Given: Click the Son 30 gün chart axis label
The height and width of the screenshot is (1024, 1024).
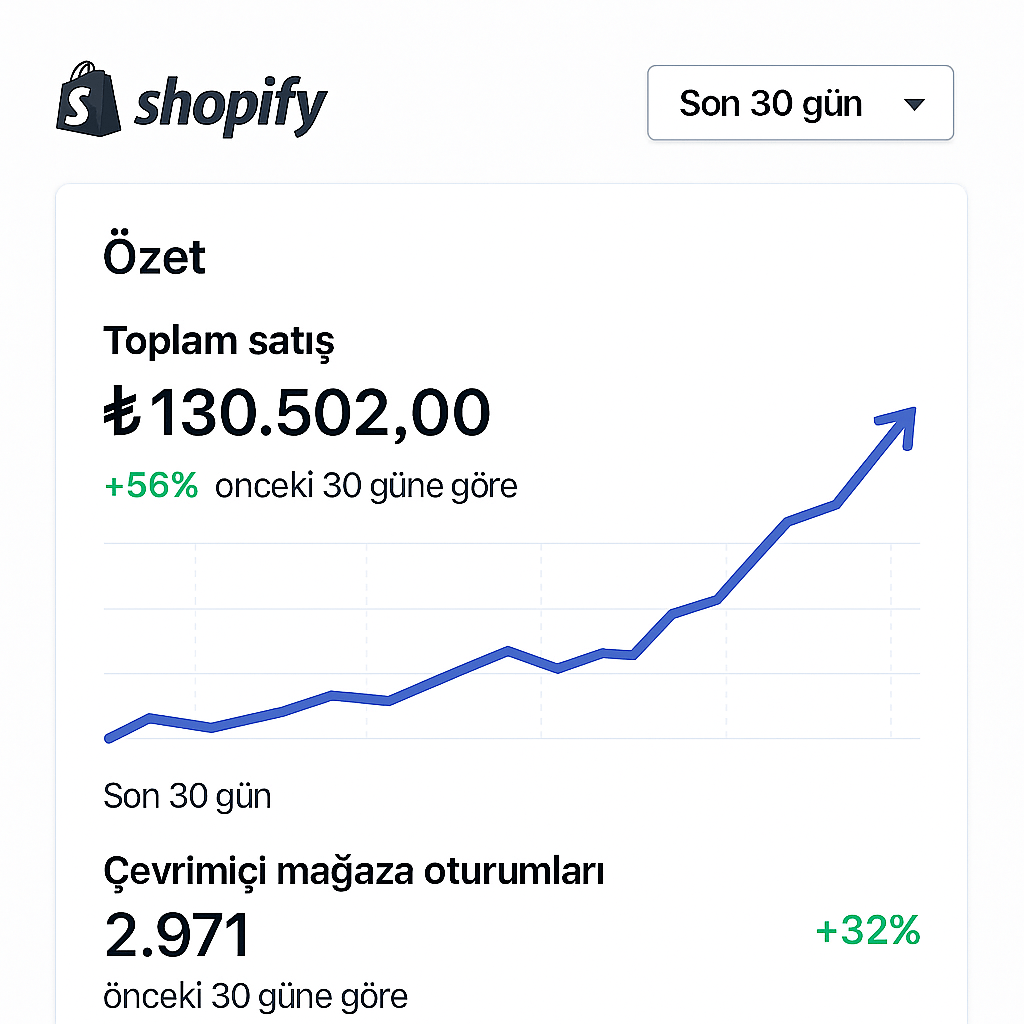Looking at the screenshot, I should pos(186,796).
